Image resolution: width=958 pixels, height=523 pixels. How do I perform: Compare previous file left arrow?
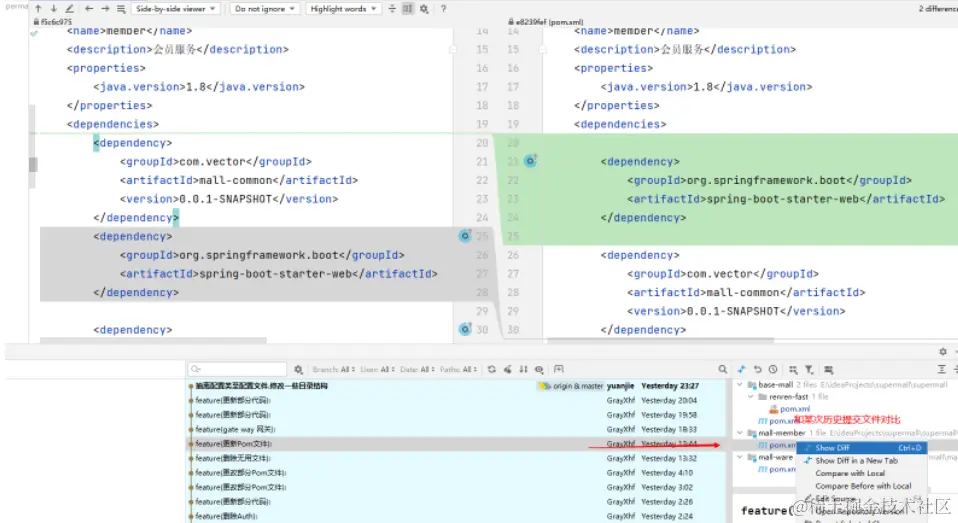[89, 9]
